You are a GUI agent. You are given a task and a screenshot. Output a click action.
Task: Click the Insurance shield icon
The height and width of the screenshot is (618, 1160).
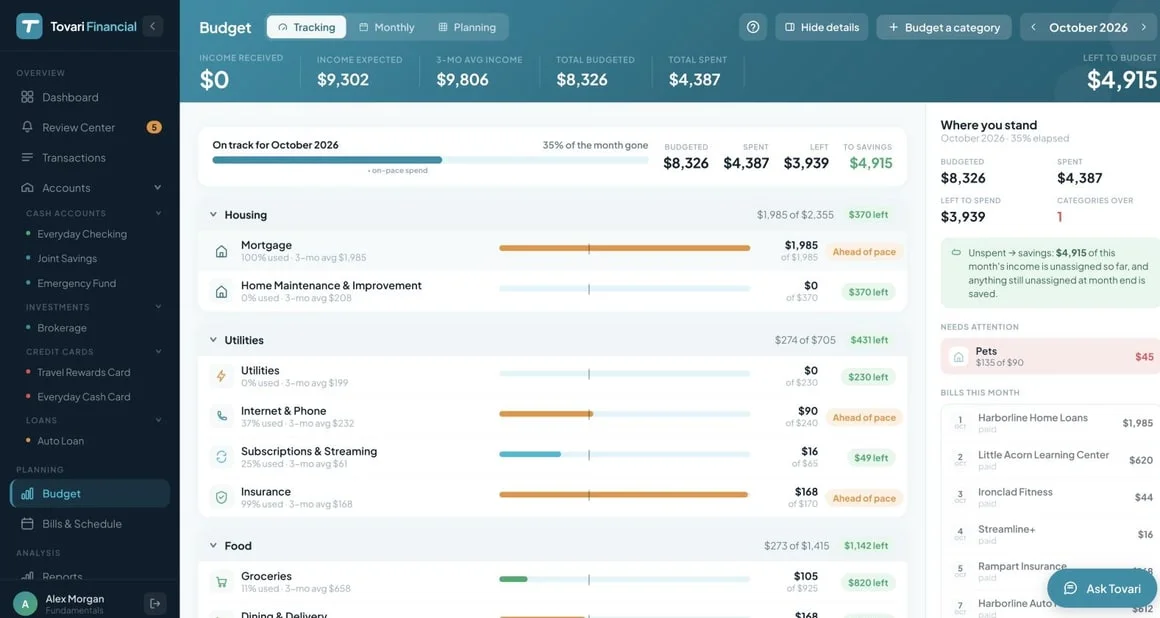[x=221, y=497]
